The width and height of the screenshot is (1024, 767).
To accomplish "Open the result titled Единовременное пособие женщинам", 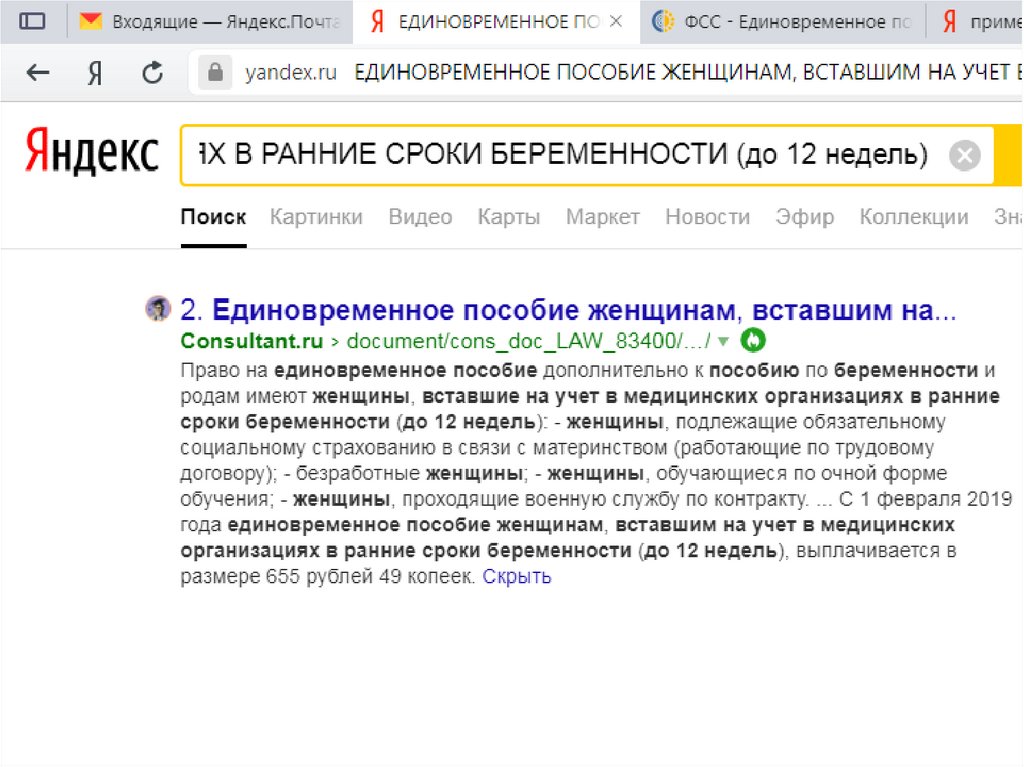I will [x=583, y=310].
